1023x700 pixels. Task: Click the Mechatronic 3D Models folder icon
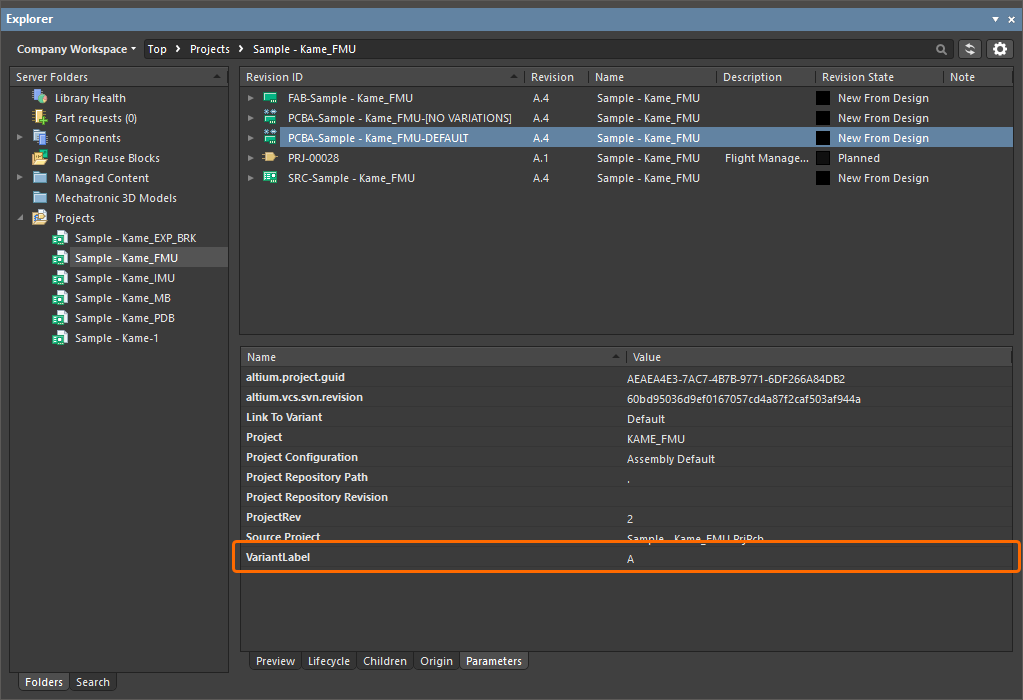pyautogui.click(x=40, y=198)
